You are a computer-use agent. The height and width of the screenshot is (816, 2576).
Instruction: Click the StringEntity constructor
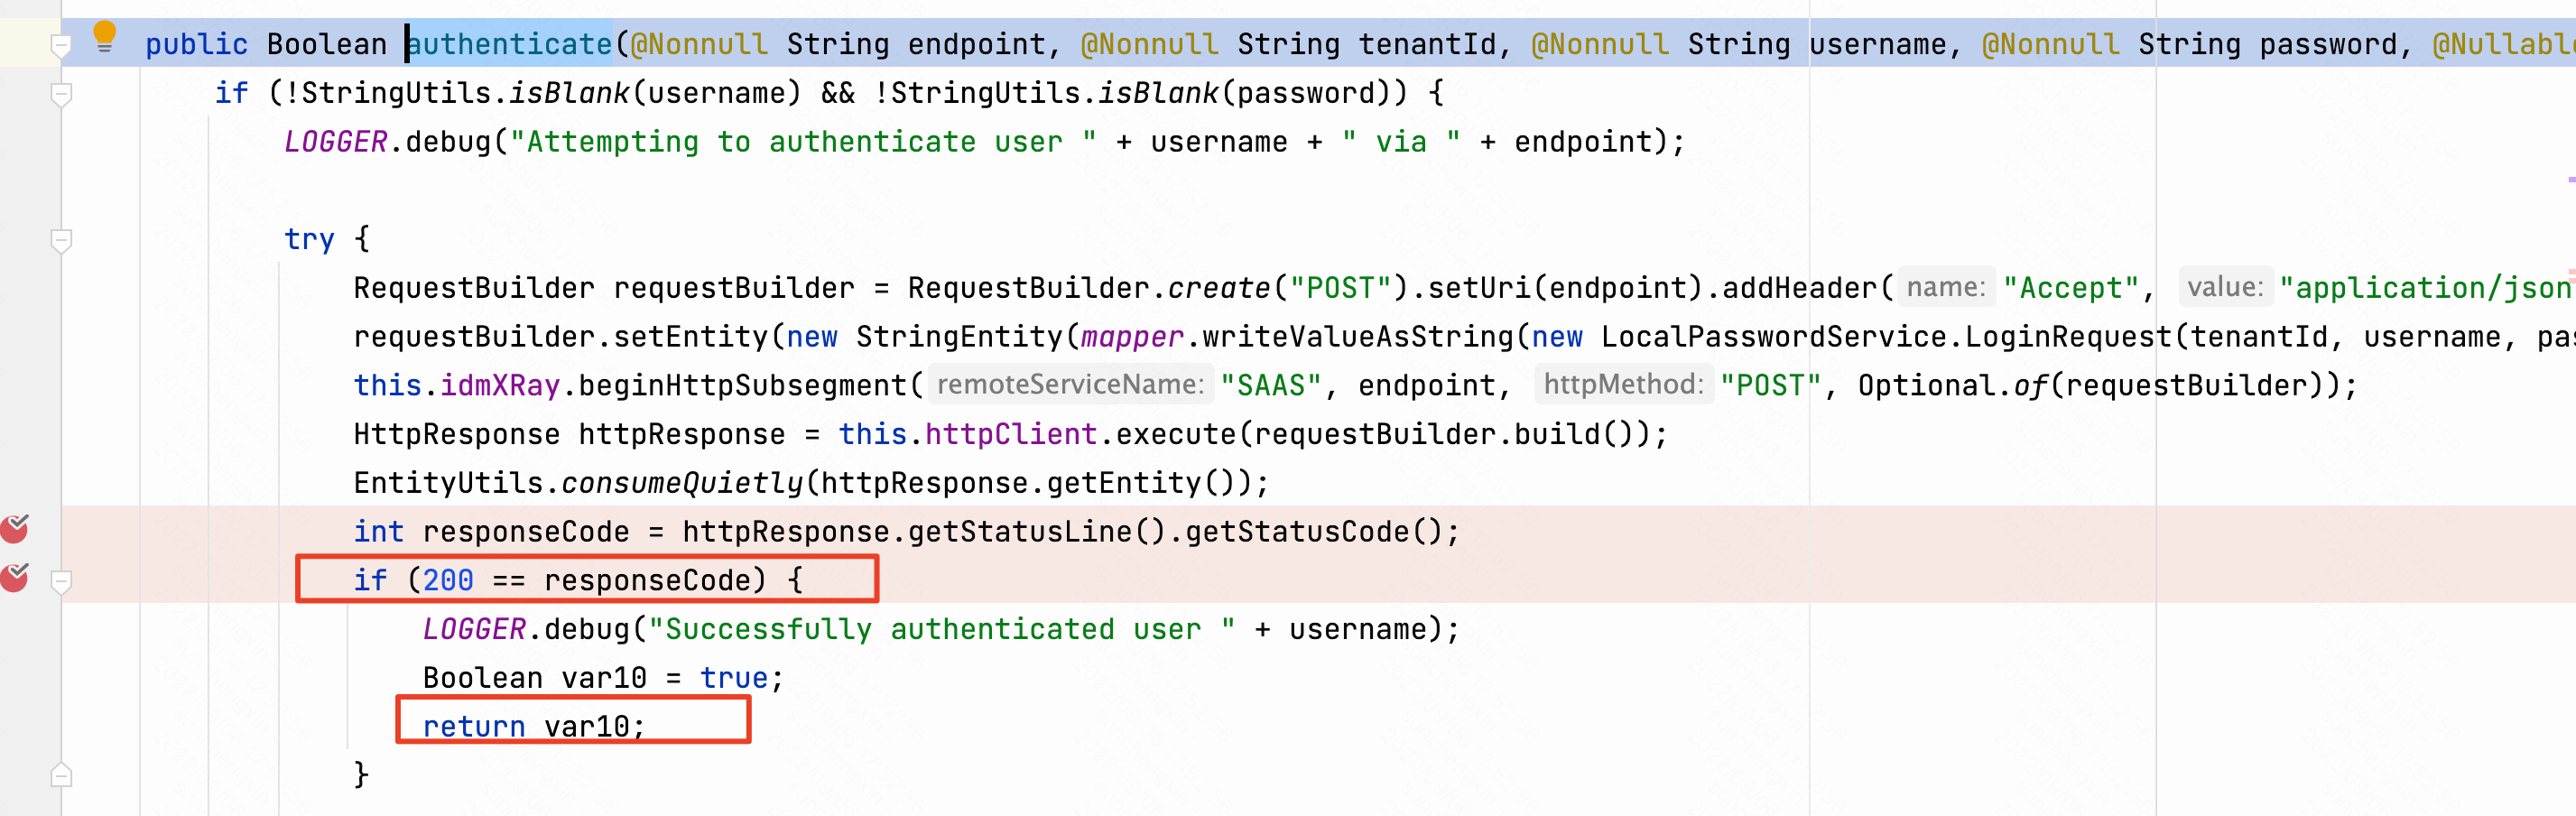(x=960, y=337)
